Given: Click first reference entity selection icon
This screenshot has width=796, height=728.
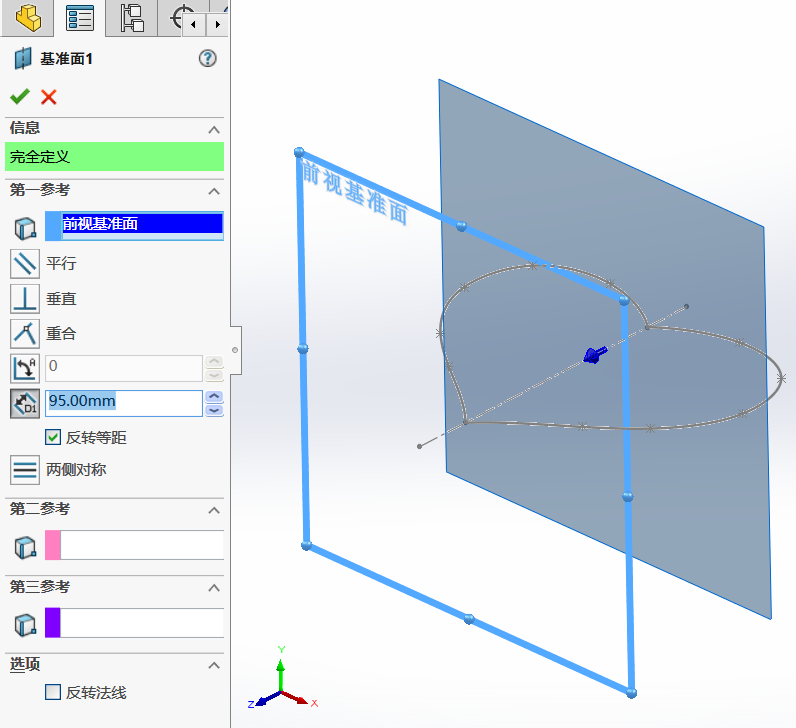Looking at the screenshot, I should pos(25,228).
